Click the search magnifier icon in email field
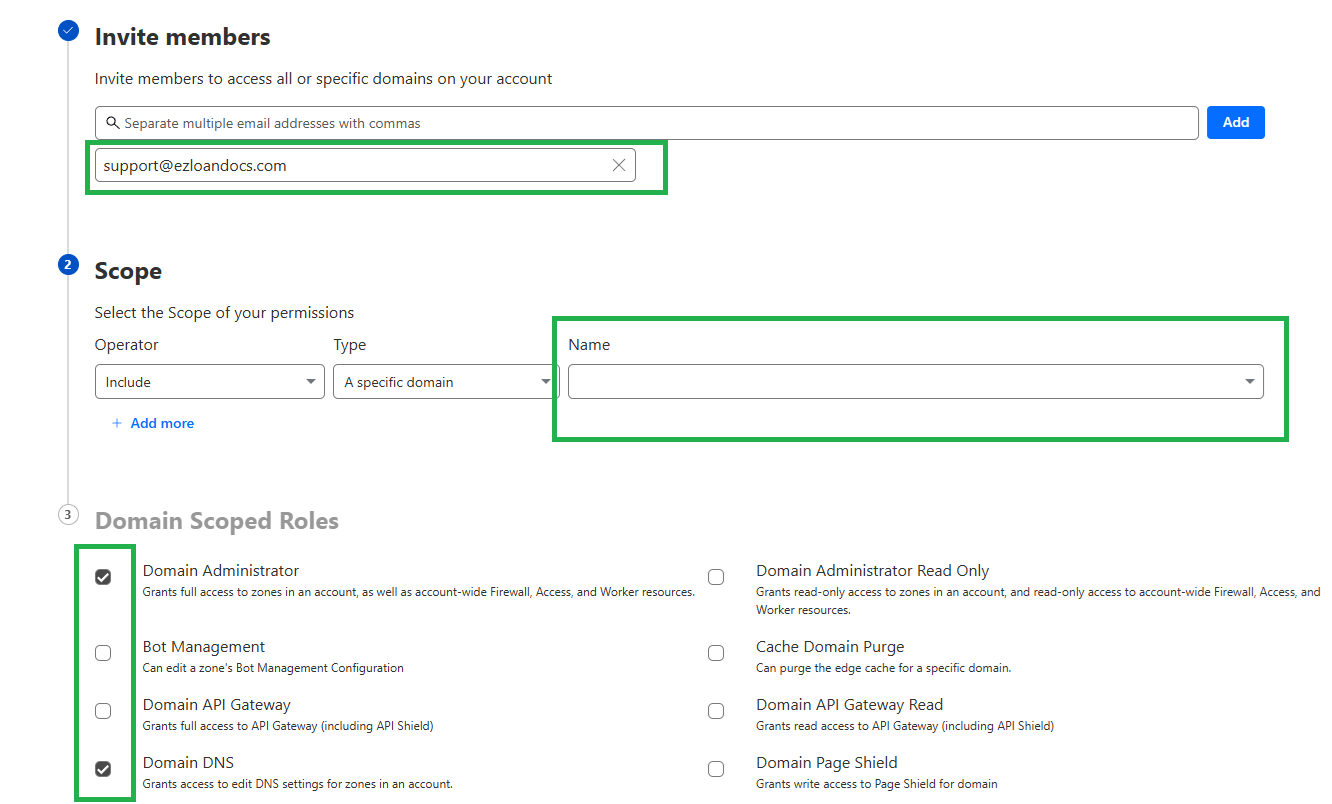The width and height of the screenshot is (1332, 804). (112, 123)
